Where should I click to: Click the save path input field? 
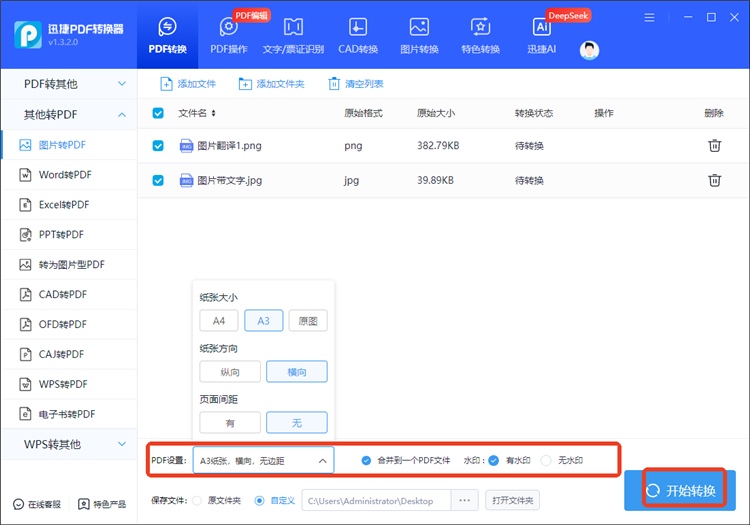(376, 501)
